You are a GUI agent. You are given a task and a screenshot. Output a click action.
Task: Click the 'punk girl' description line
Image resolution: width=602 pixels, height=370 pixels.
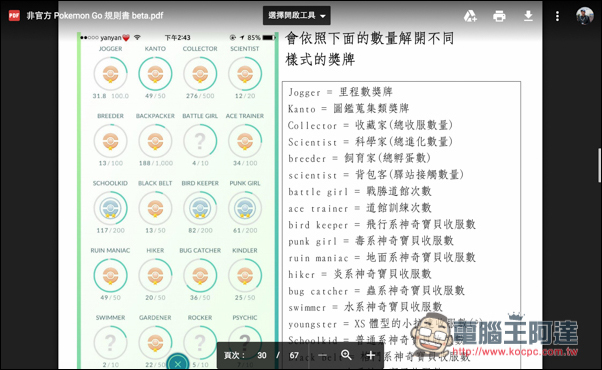(371, 241)
